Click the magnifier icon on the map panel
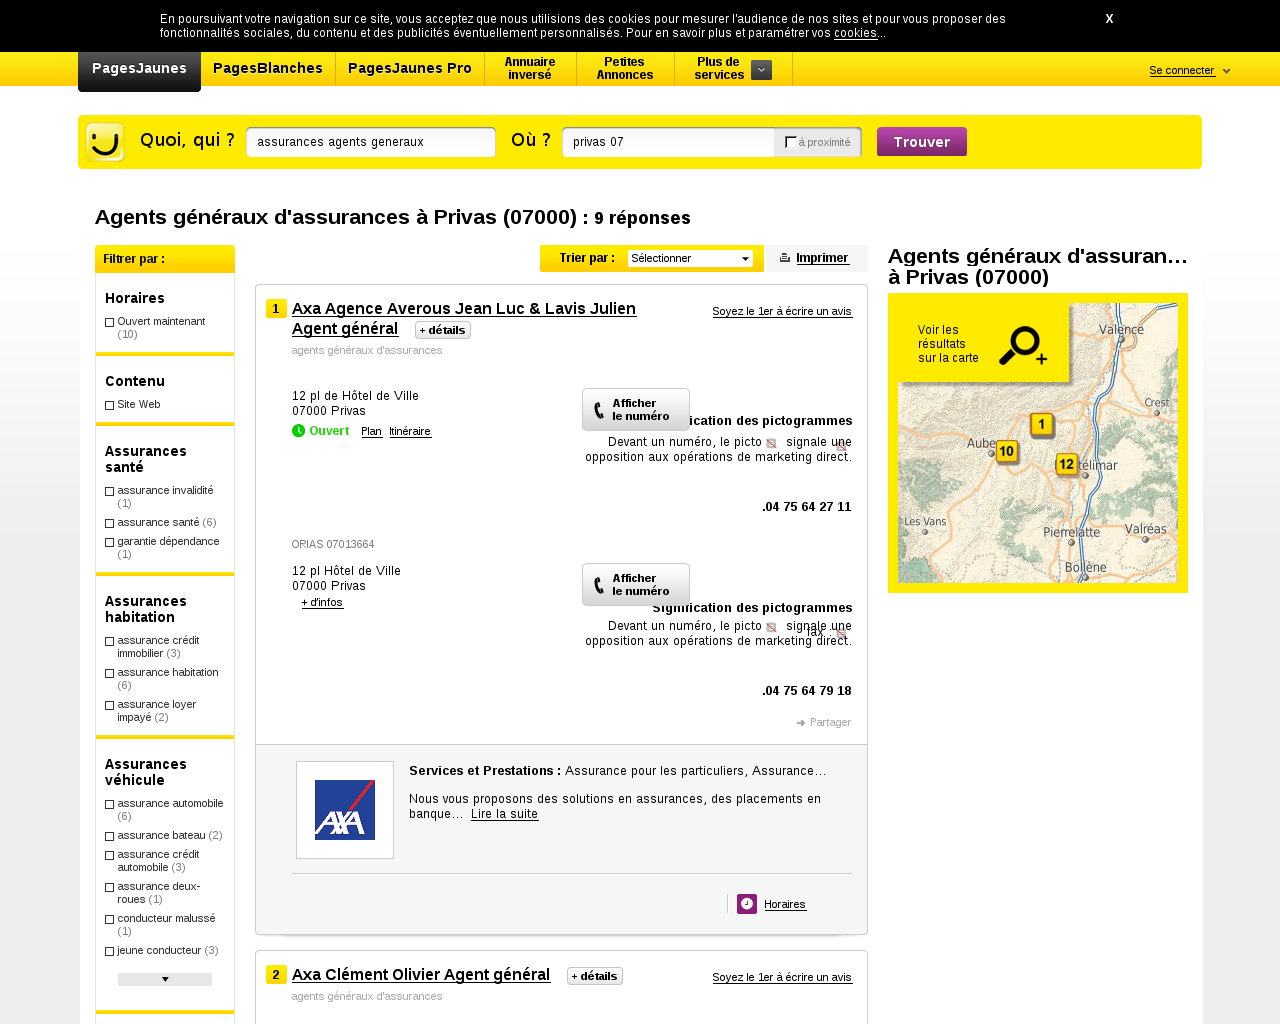This screenshot has height=1024, width=1280. (1022, 346)
